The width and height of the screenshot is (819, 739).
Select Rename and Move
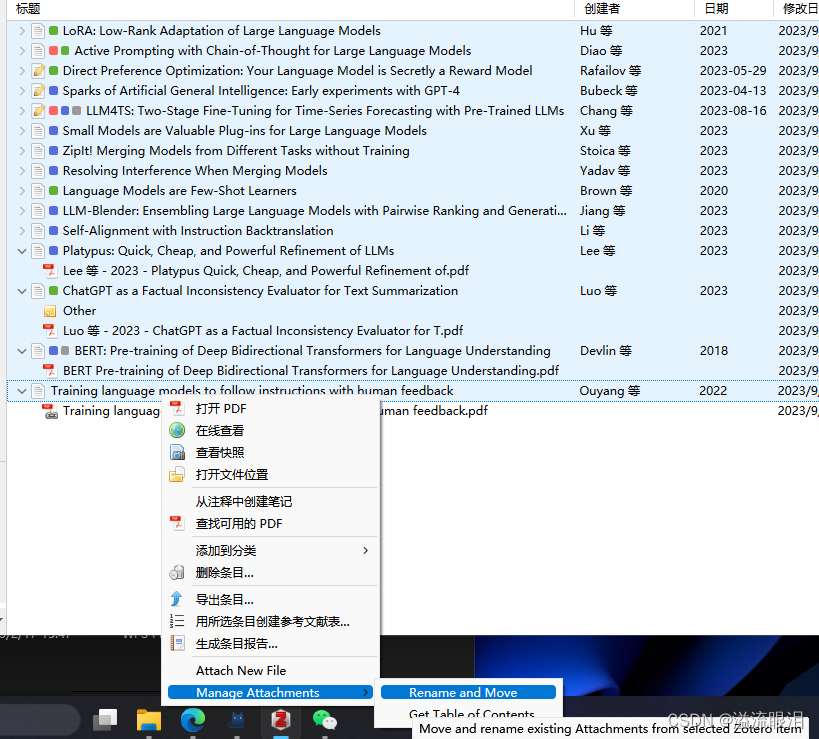[x=468, y=693]
